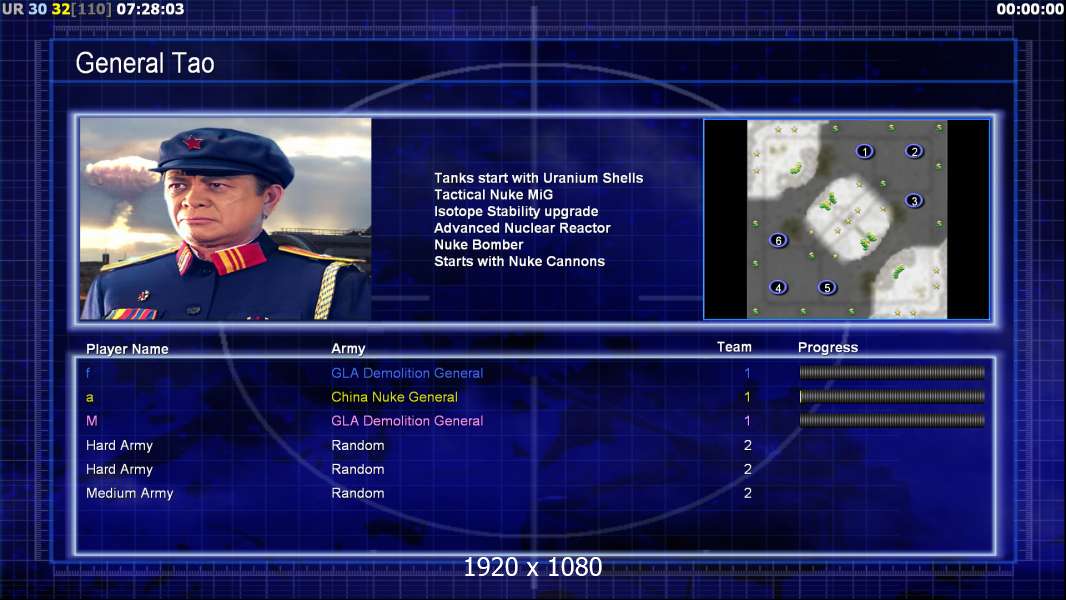
Task: Click start position marker 4 on minimap
Action: click(x=778, y=287)
